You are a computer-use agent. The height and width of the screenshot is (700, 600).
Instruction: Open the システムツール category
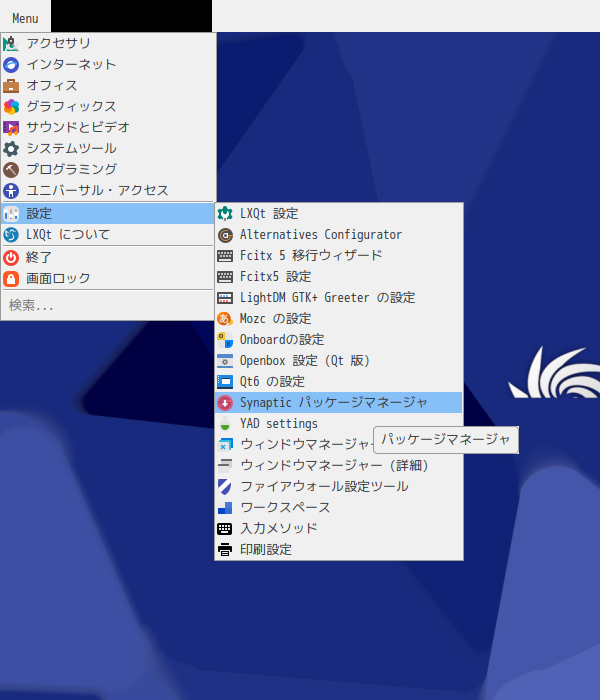coord(108,149)
